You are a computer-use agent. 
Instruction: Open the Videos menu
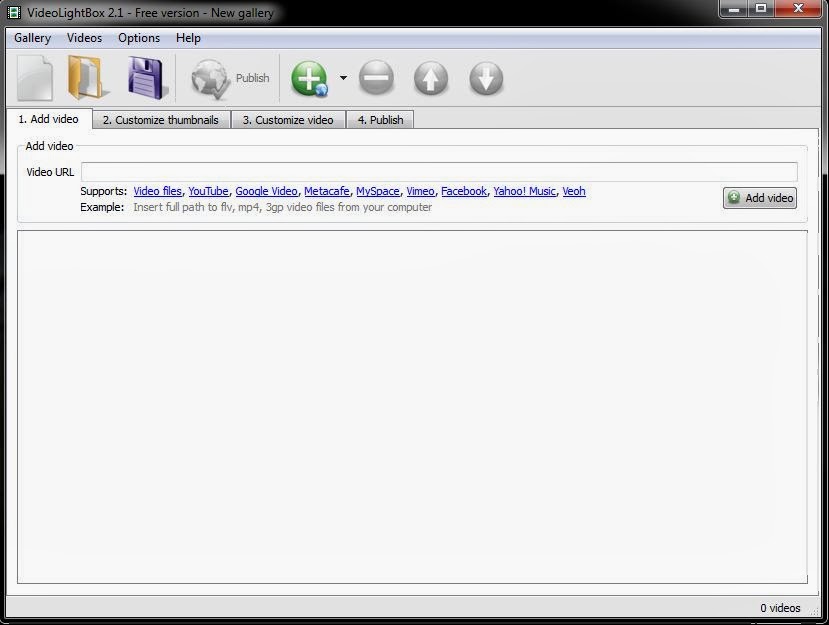84,38
